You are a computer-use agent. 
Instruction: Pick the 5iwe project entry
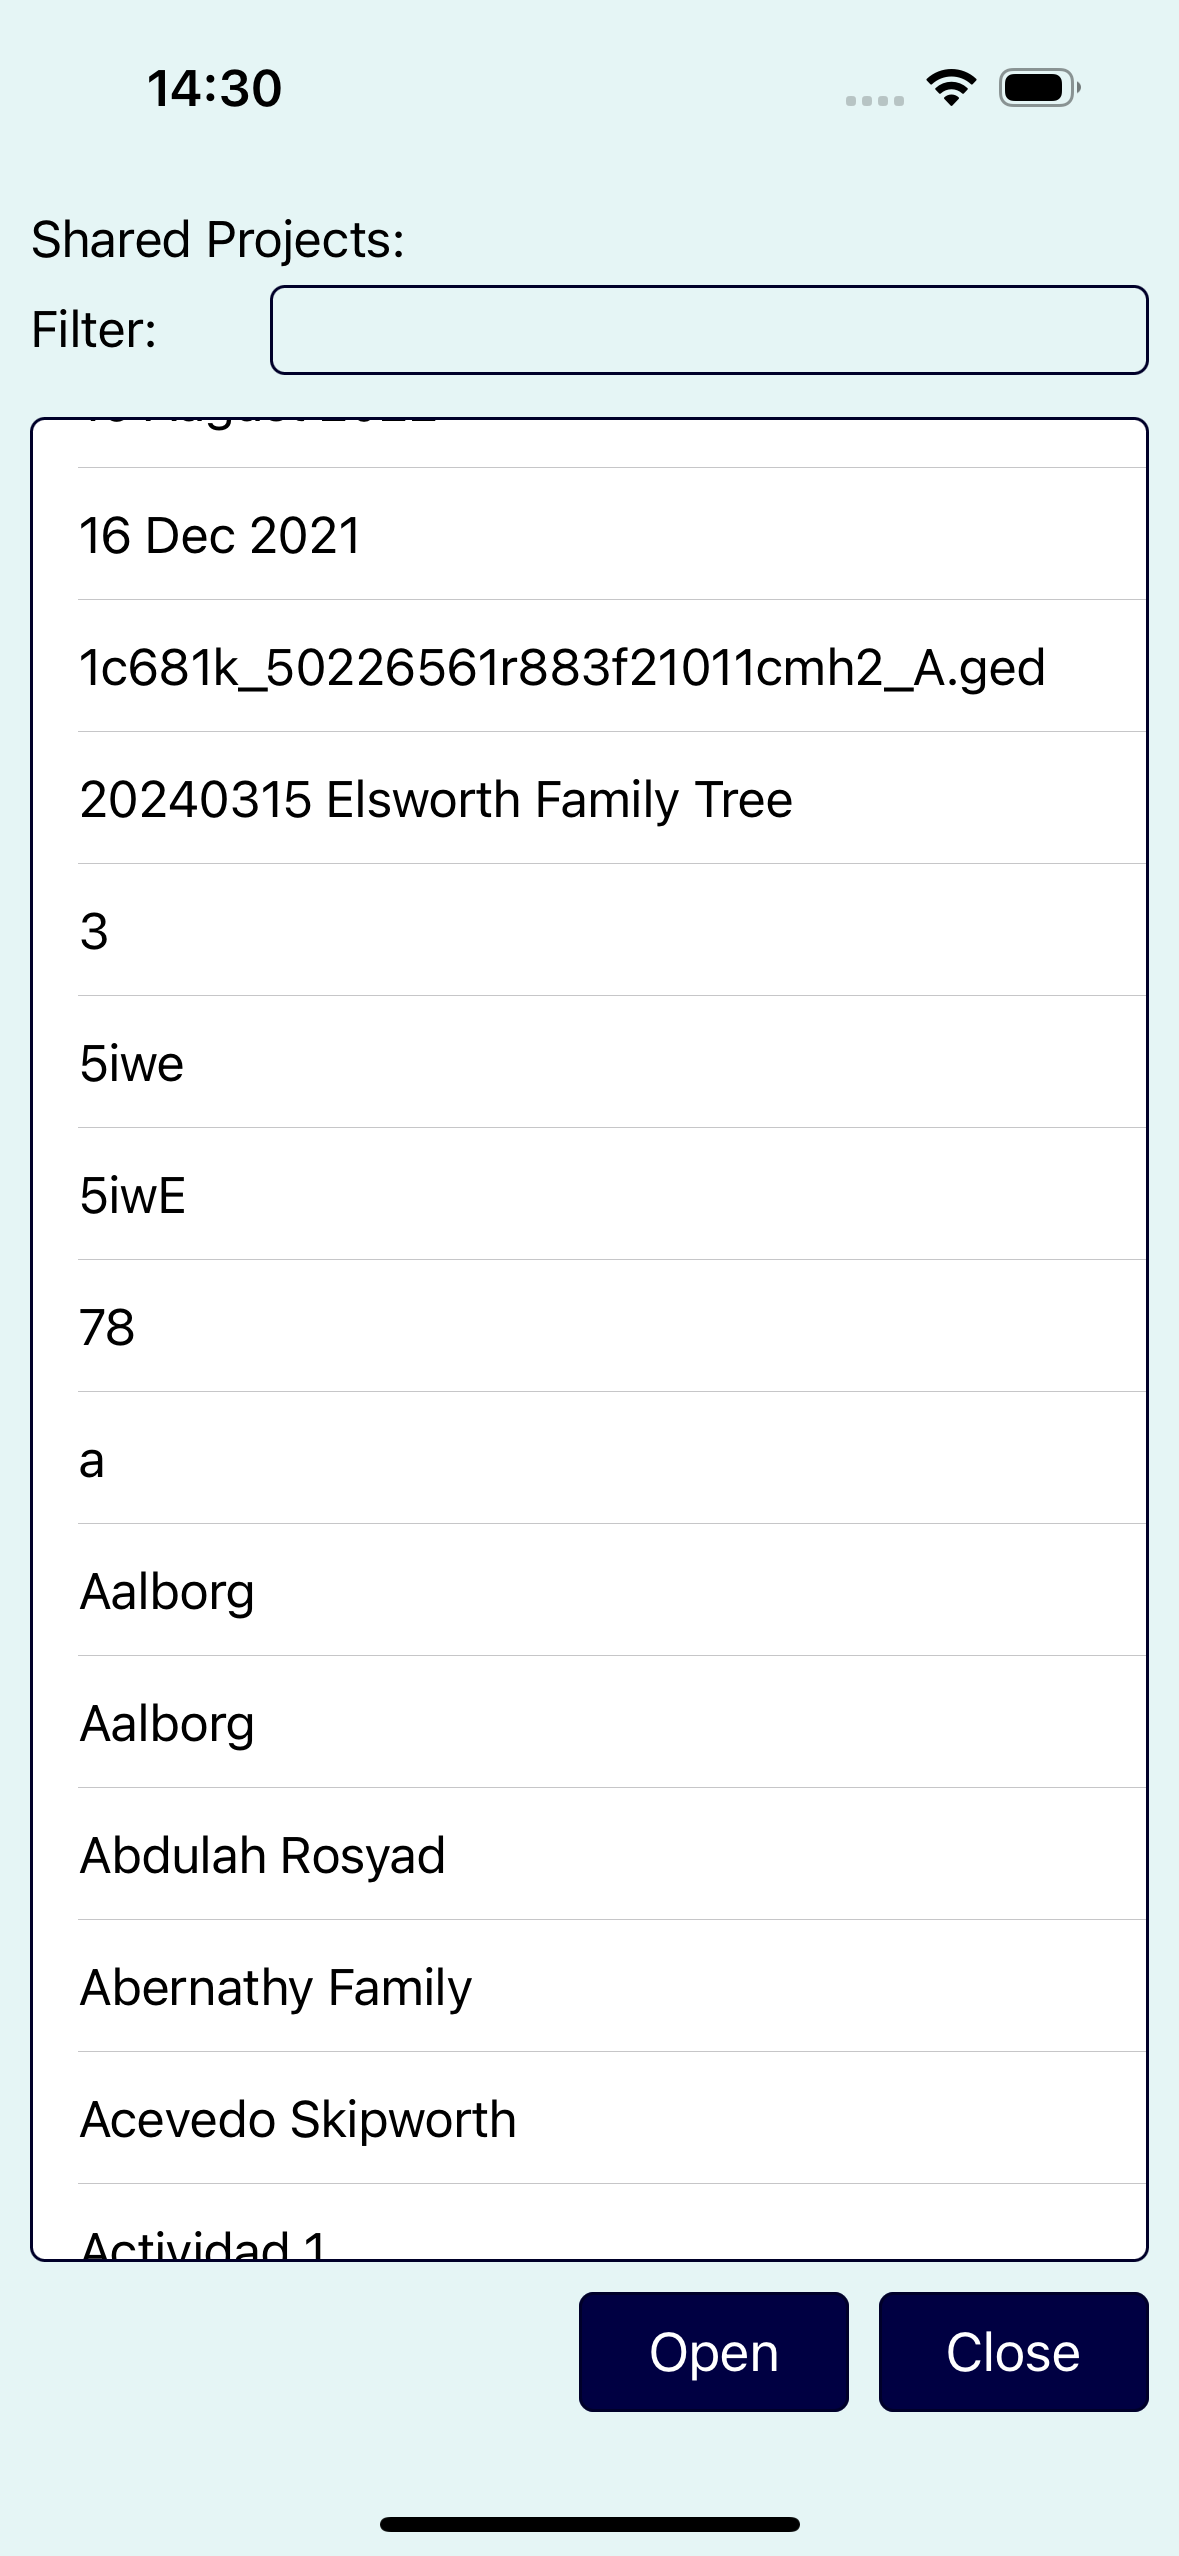(x=612, y=1062)
